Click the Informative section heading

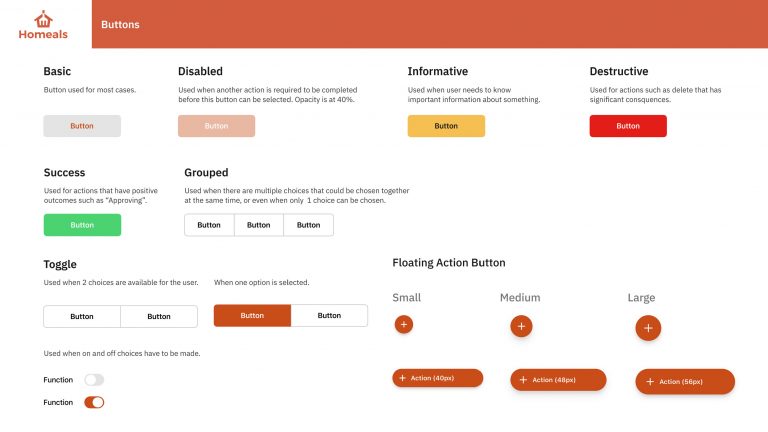coord(437,72)
